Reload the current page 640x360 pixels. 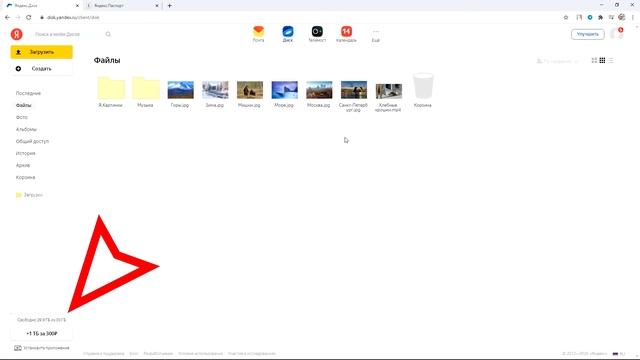coord(29,18)
